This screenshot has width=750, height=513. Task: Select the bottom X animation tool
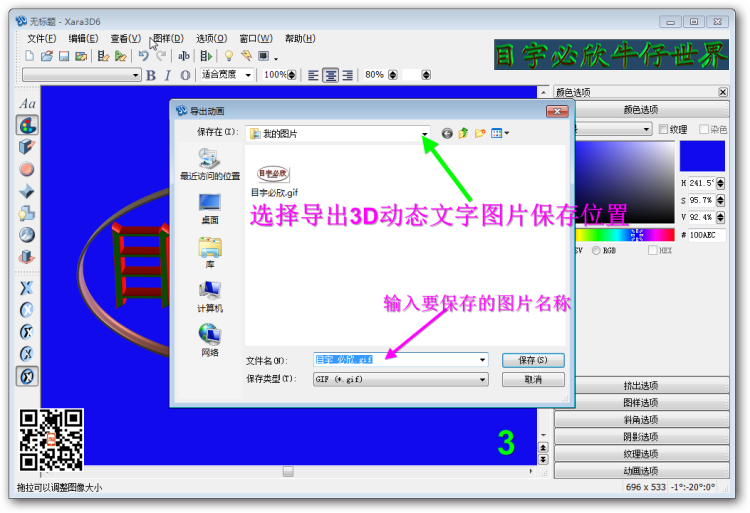27,376
